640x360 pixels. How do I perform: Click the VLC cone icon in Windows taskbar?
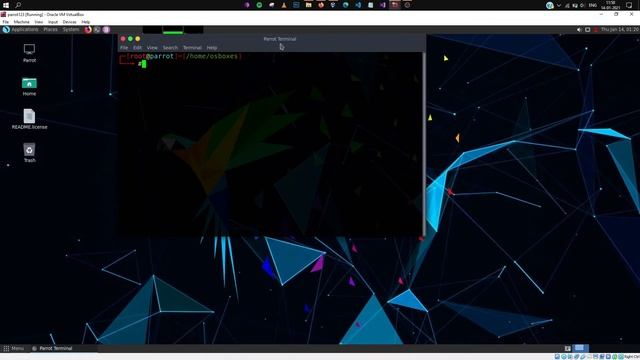(x=284, y=5)
